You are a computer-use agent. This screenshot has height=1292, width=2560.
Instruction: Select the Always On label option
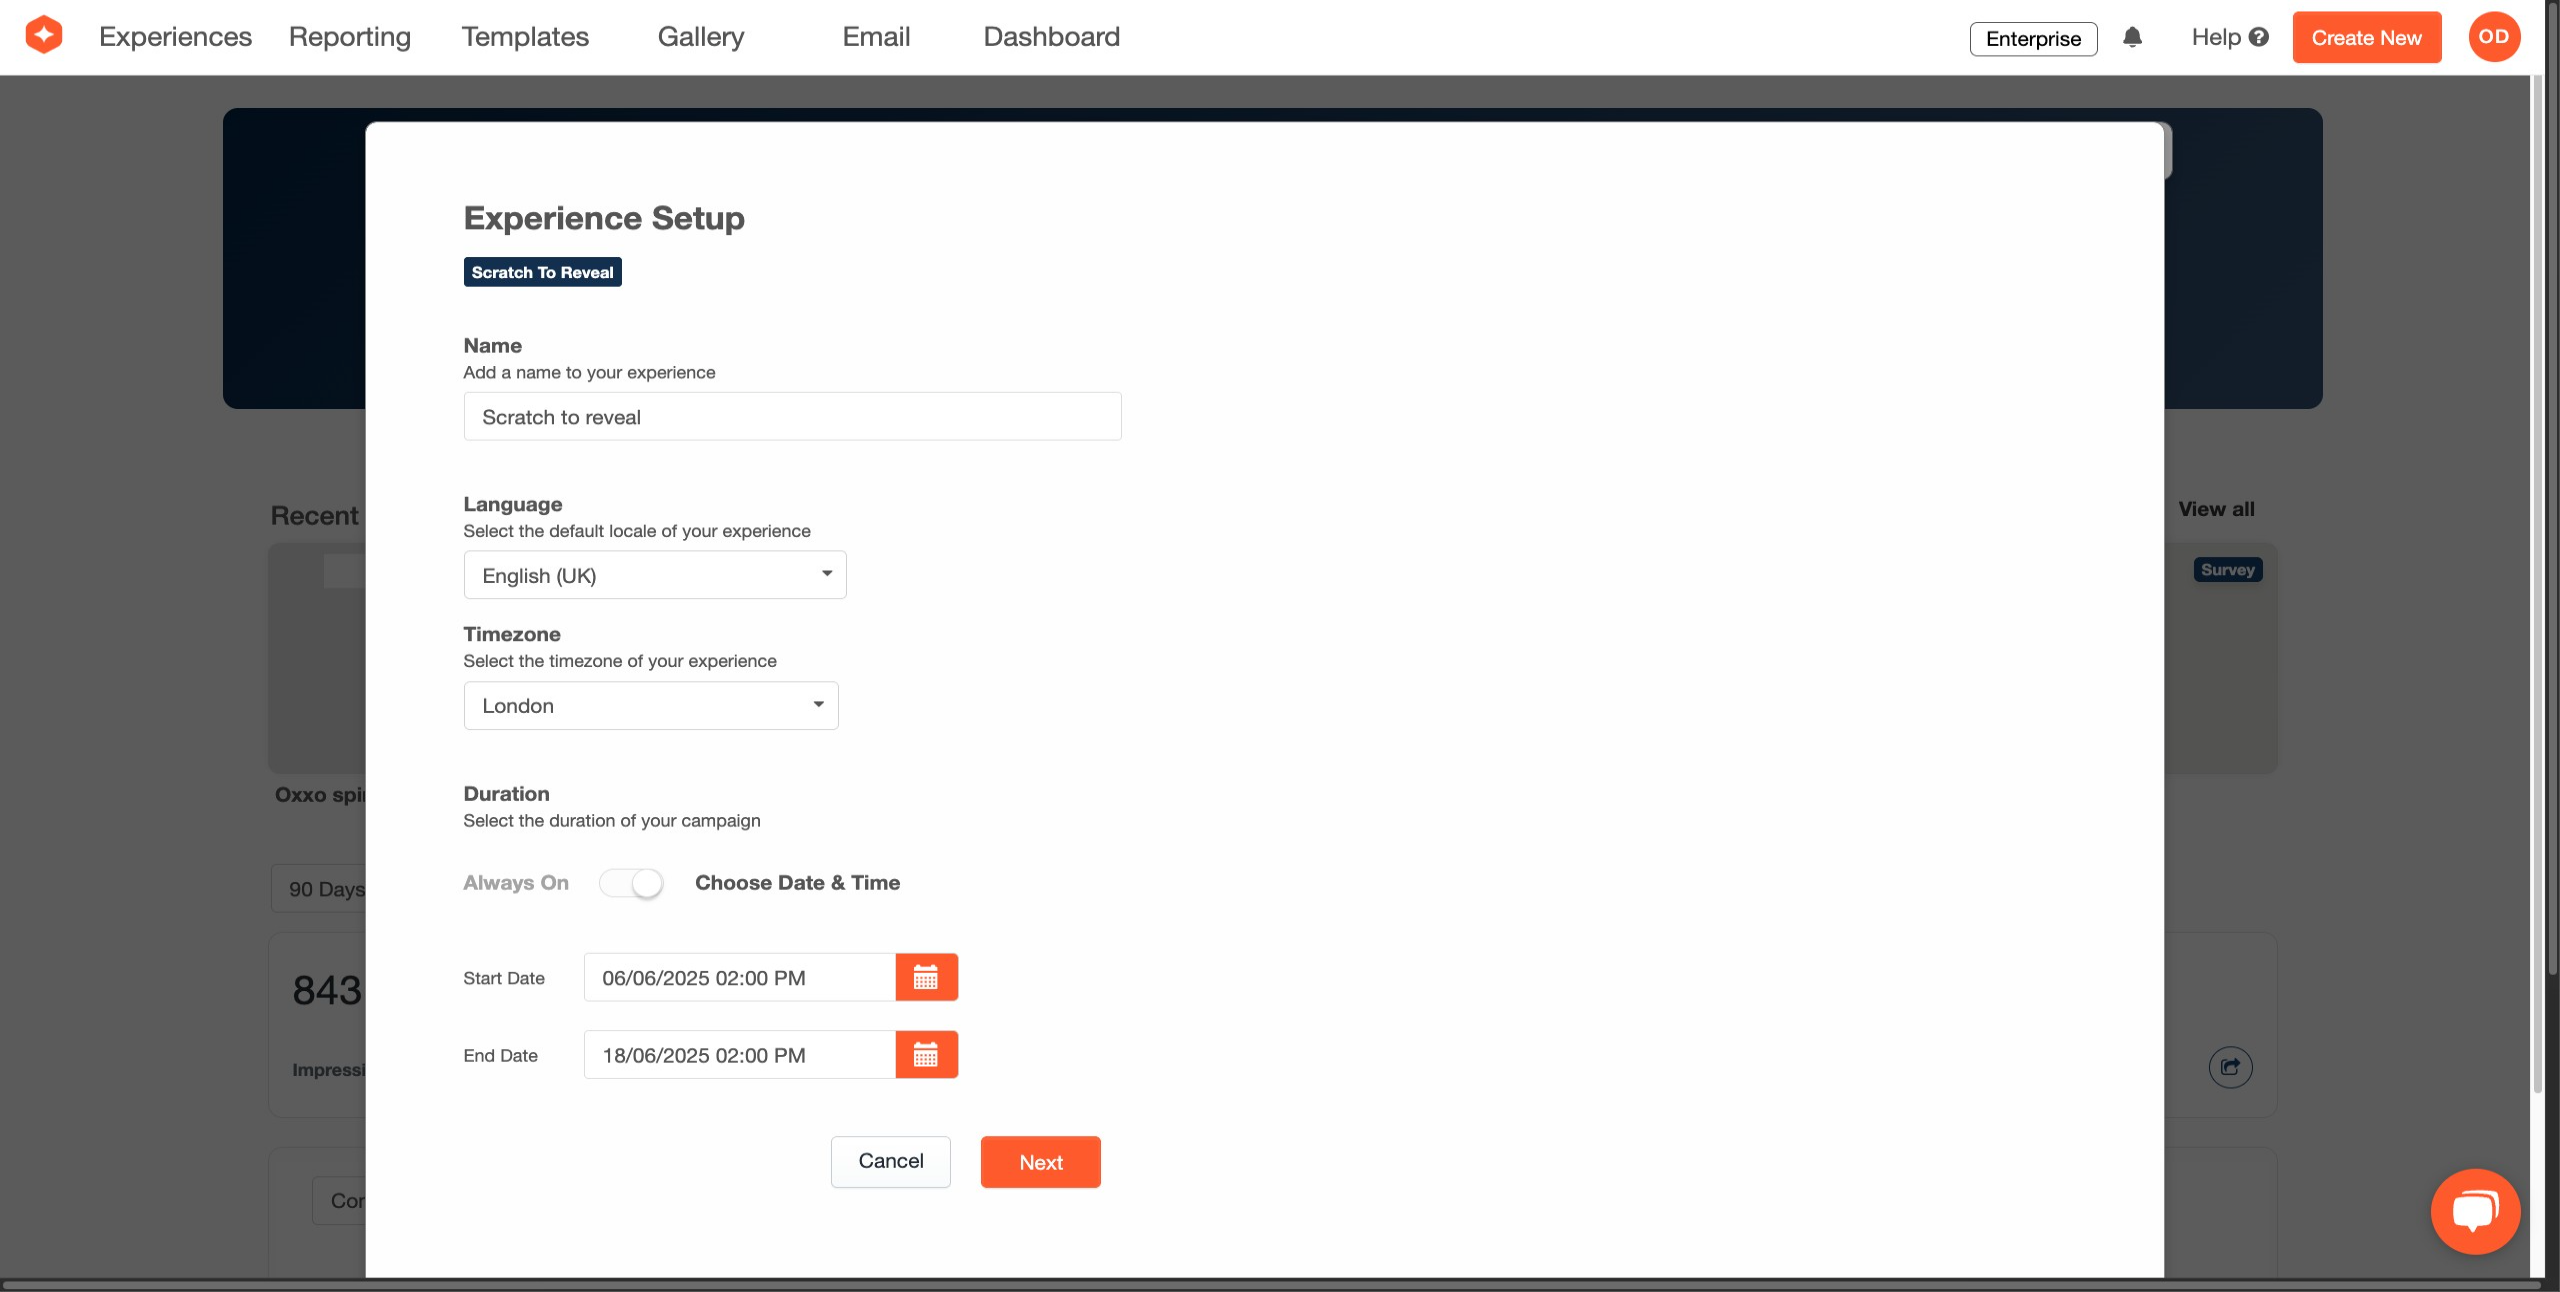click(x=516, y=883)
